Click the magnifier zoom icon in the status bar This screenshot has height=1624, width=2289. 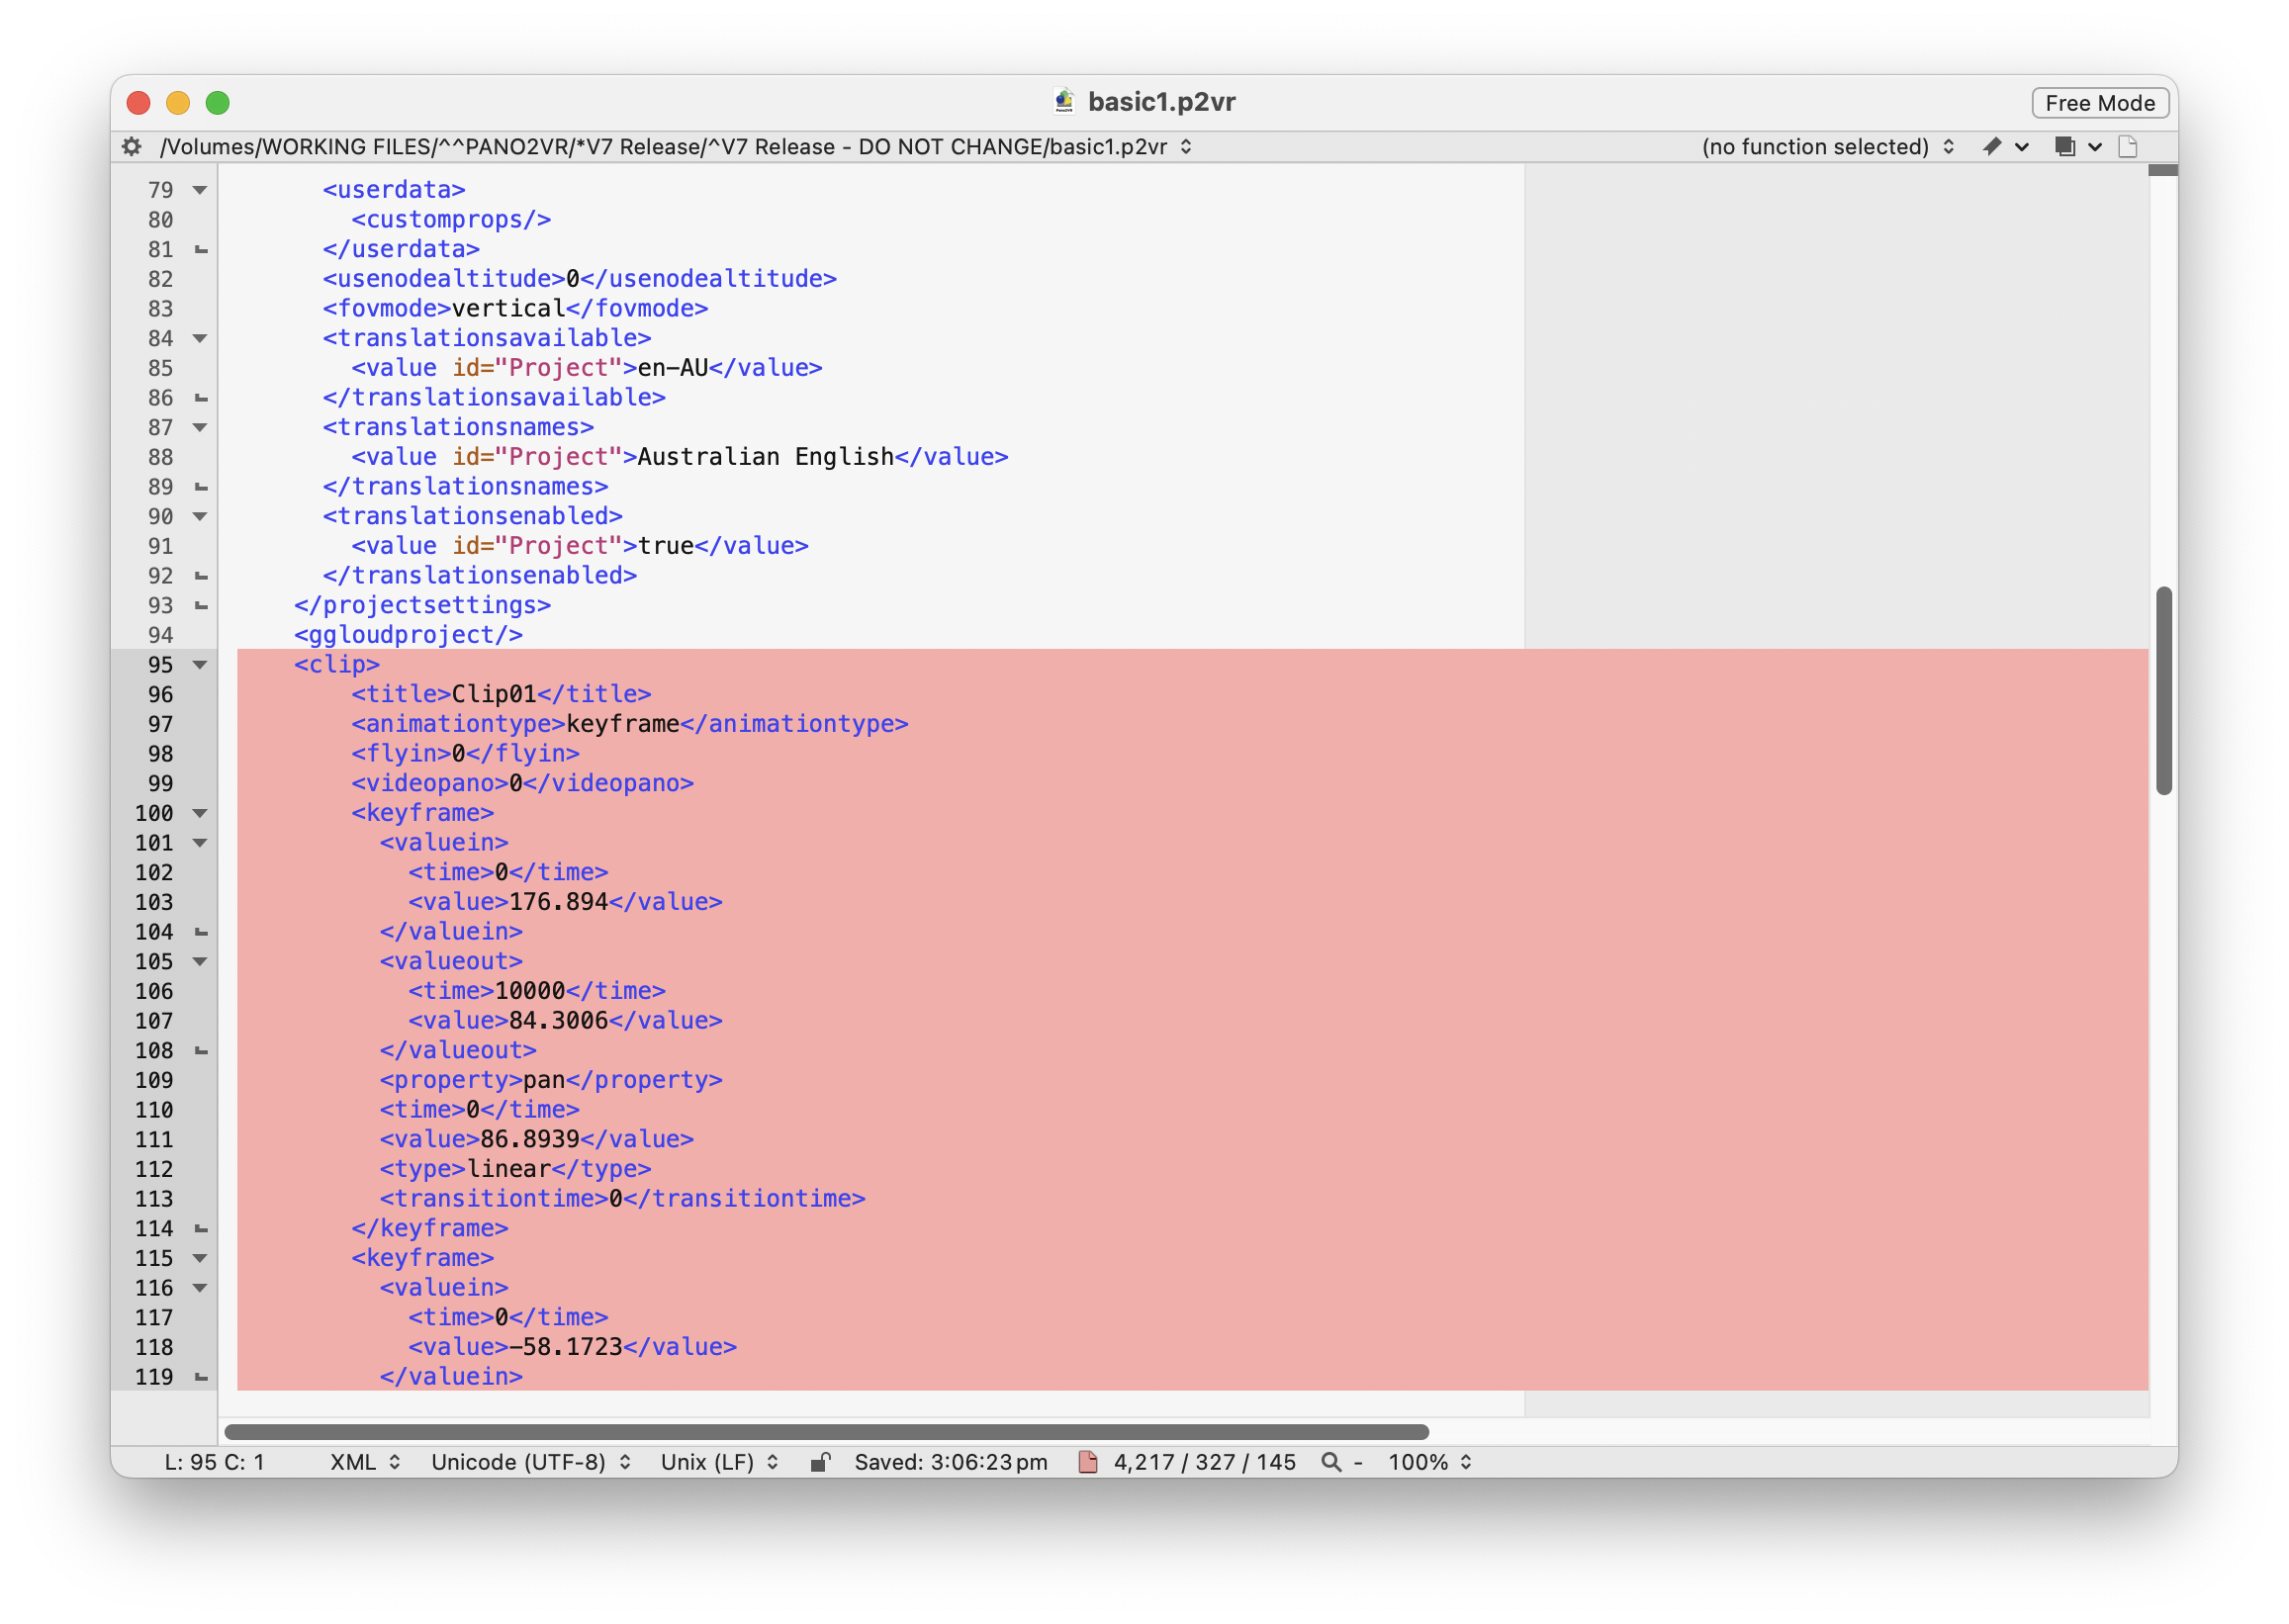(x=1331, y=1463)
